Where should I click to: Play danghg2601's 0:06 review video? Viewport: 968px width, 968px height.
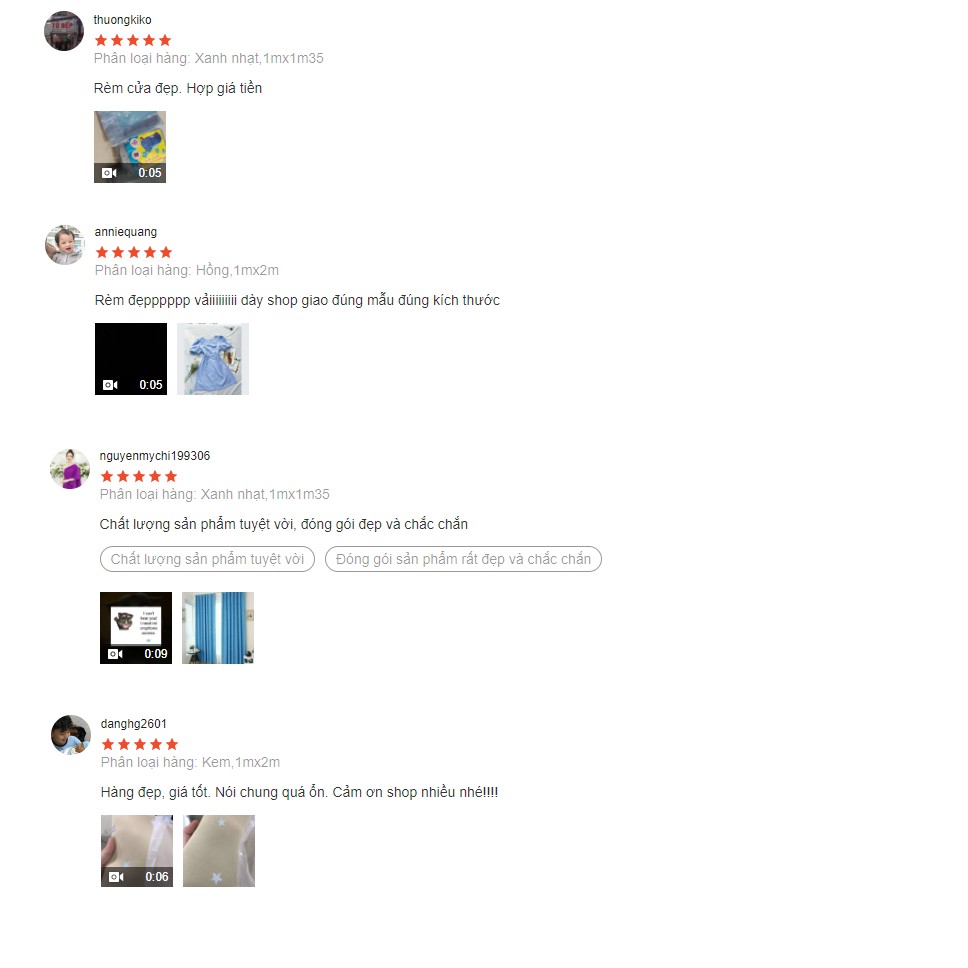tap(137, 851)
